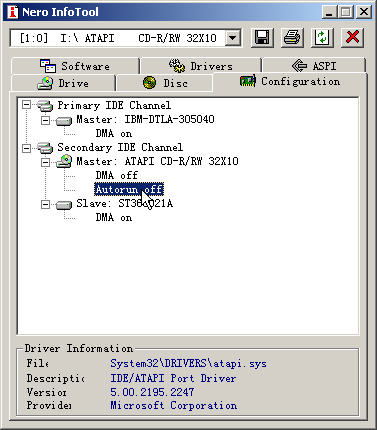Image resolution: width=377 pixels, height=430 pixels.
Task: Switch to the Disc tab
Action: point(165,83)
